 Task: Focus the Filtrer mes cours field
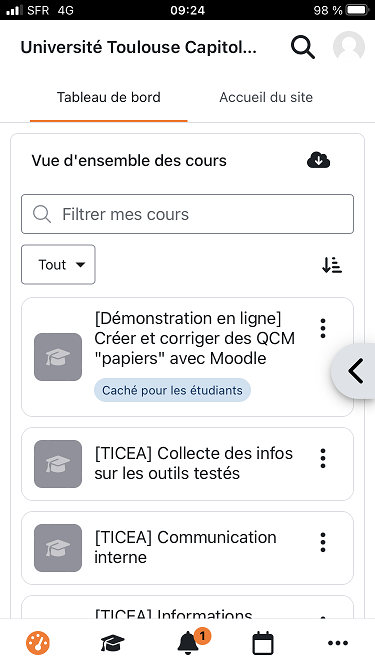click(188, 214)
